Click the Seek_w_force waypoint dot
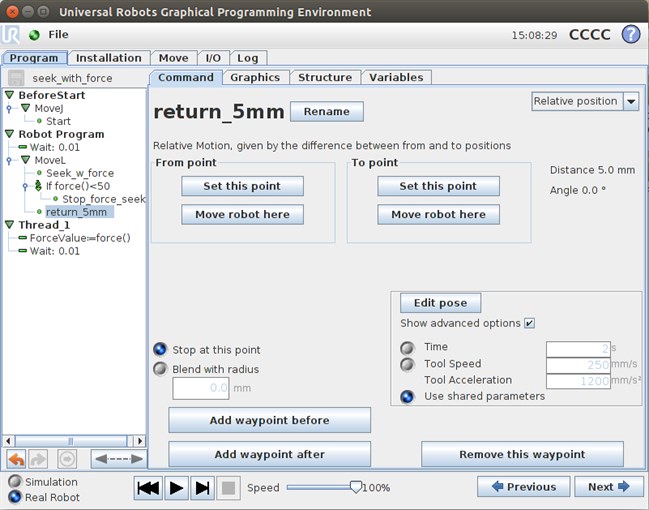Screen dimensions: 649x510 click(x=39, y=173)
